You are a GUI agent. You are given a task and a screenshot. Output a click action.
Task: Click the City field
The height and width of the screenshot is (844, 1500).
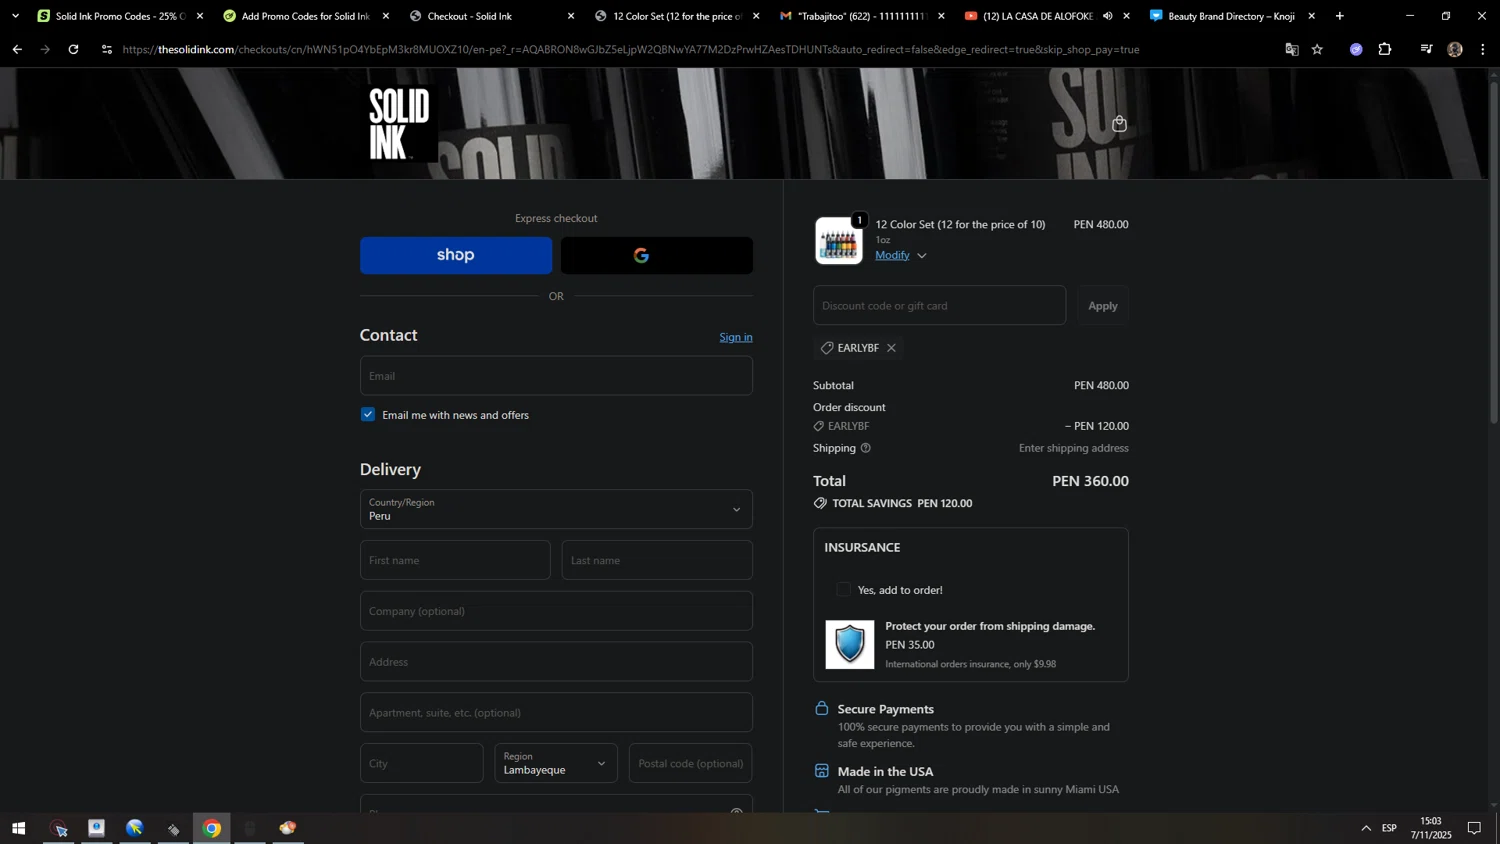(421, 763)
